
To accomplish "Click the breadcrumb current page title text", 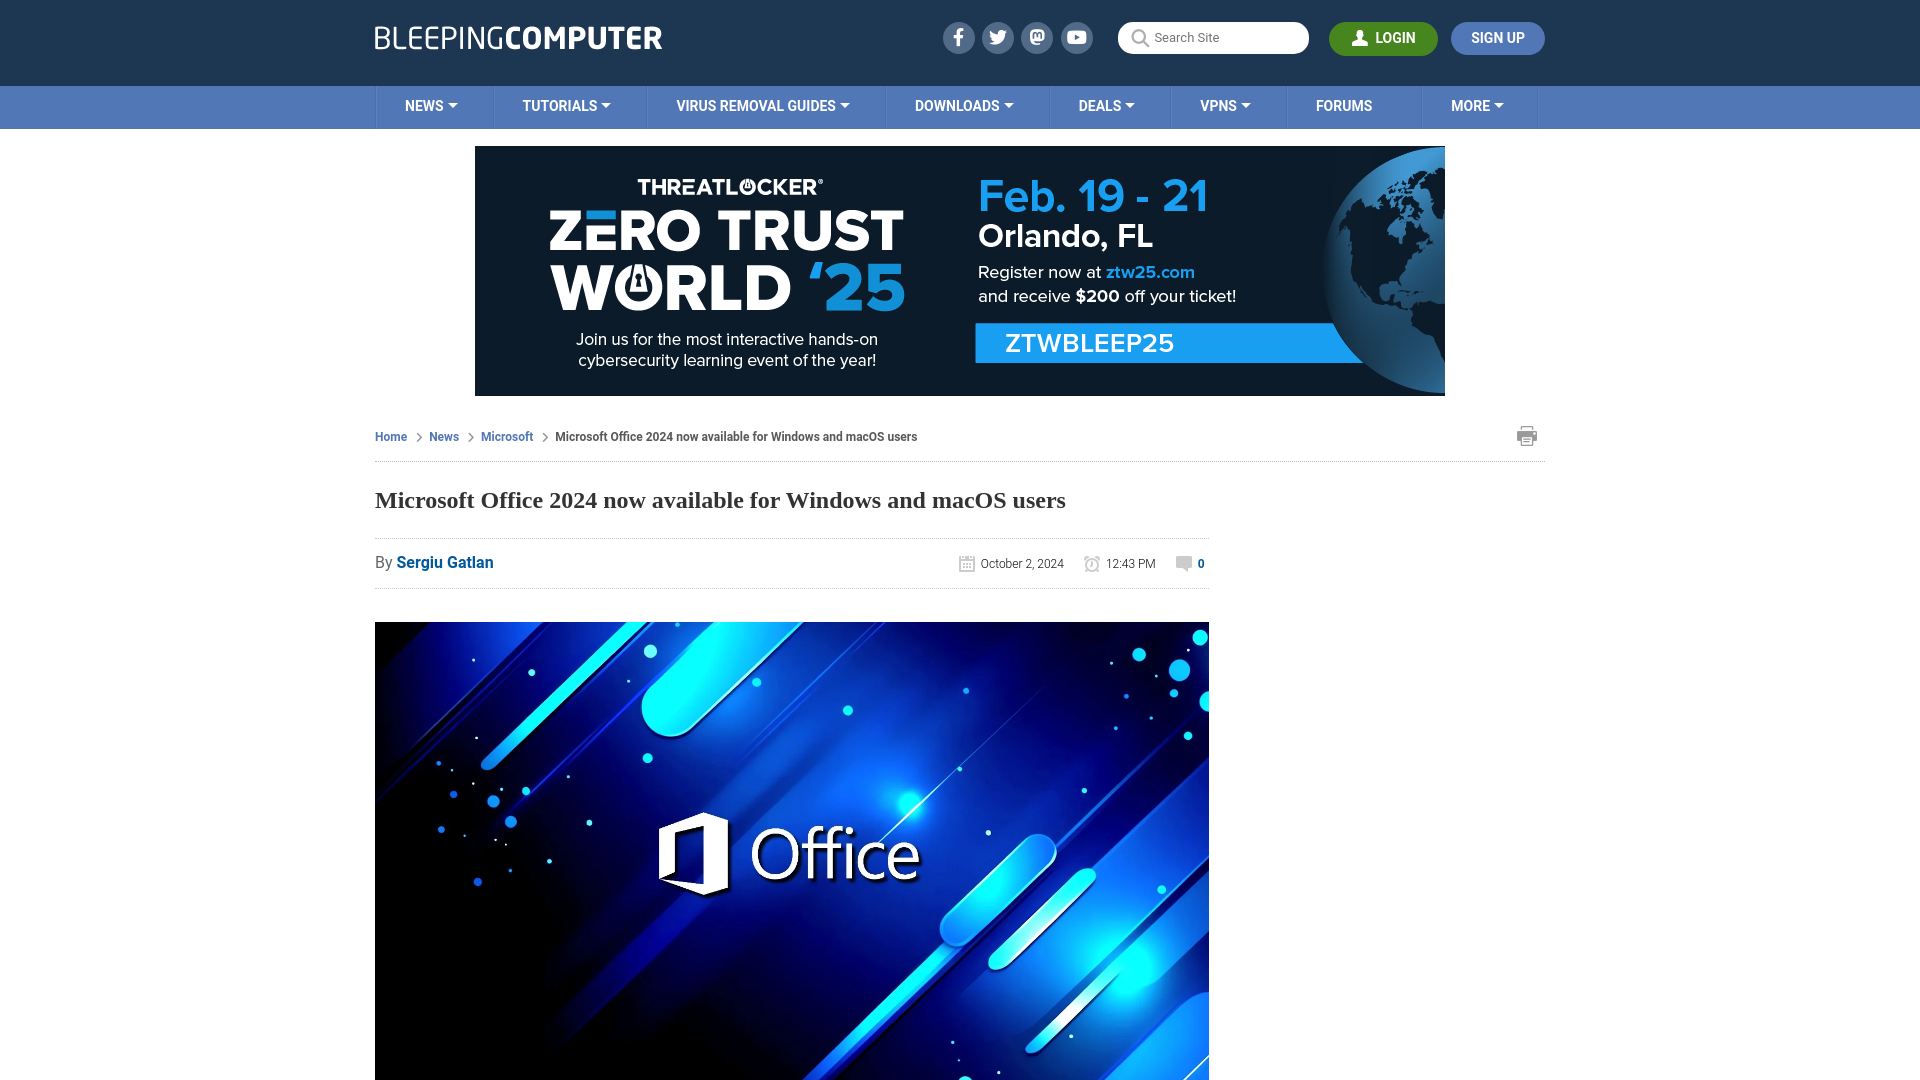I will pyautogui.click(x=736, y=437).
